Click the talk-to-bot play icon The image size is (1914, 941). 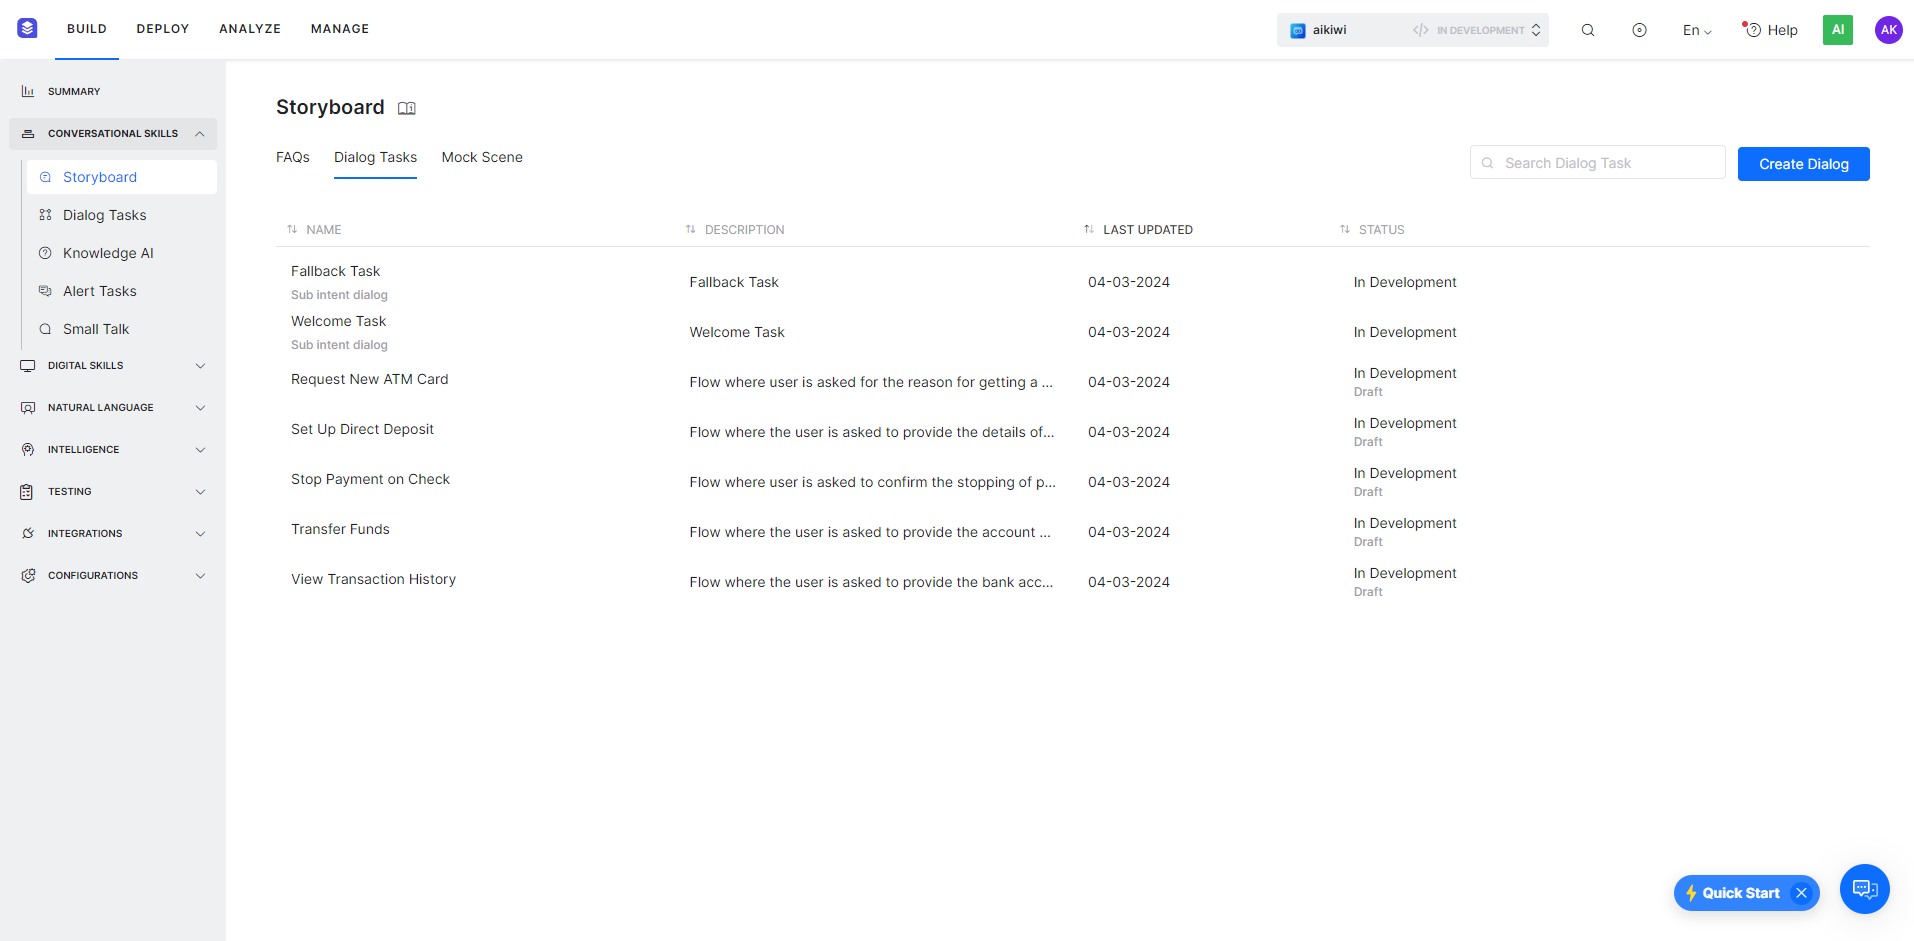point(1639,30)
